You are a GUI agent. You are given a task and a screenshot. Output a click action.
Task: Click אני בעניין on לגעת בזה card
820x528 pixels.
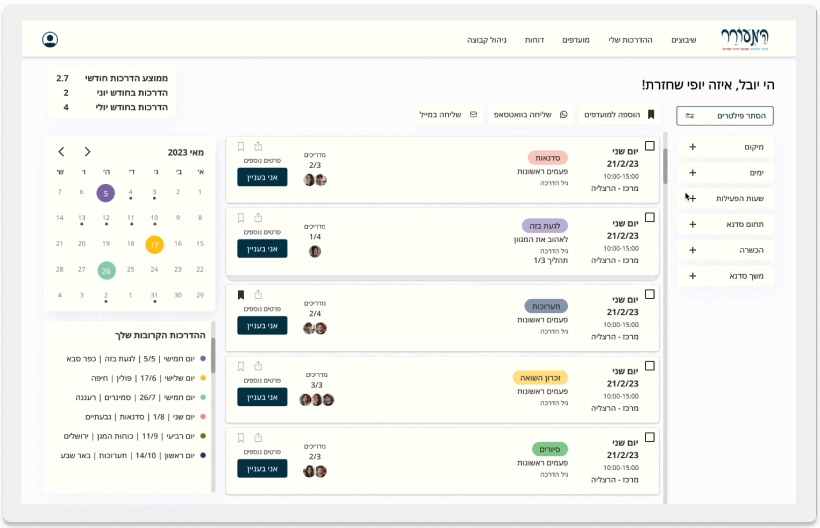262,249
